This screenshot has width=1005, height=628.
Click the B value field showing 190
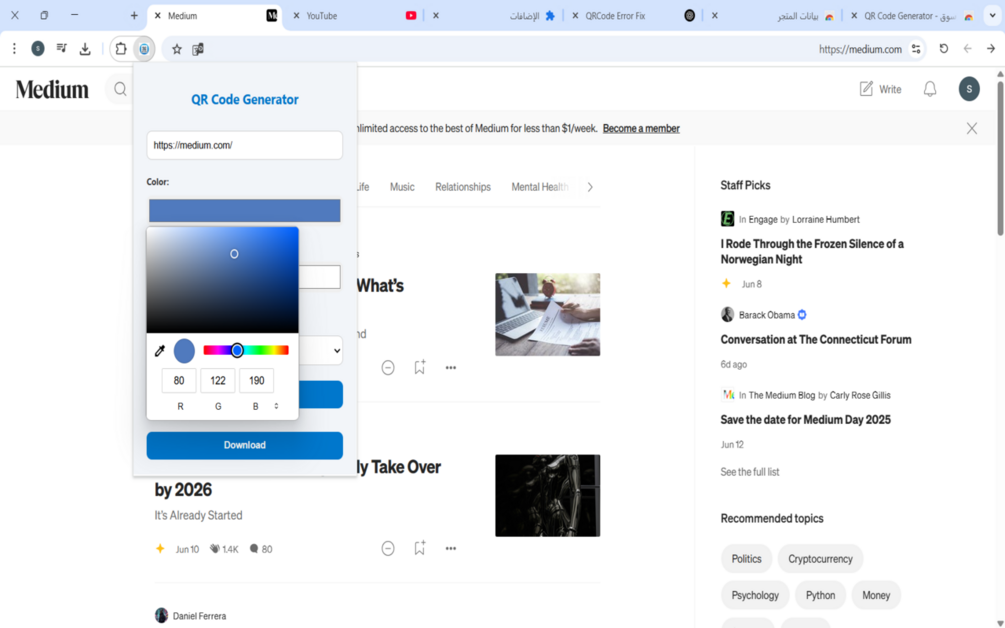coord(256,381)
